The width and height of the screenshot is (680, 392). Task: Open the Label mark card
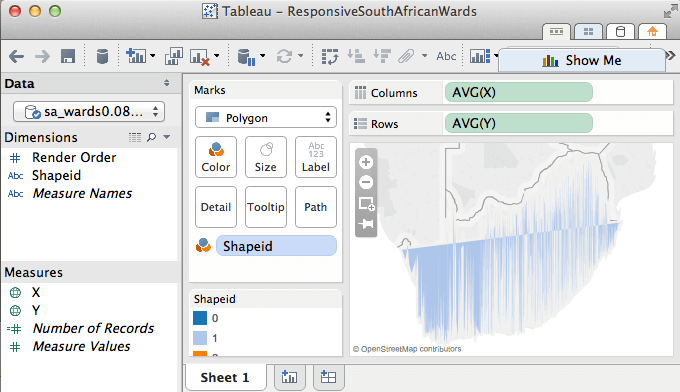[x=316, y=157]
